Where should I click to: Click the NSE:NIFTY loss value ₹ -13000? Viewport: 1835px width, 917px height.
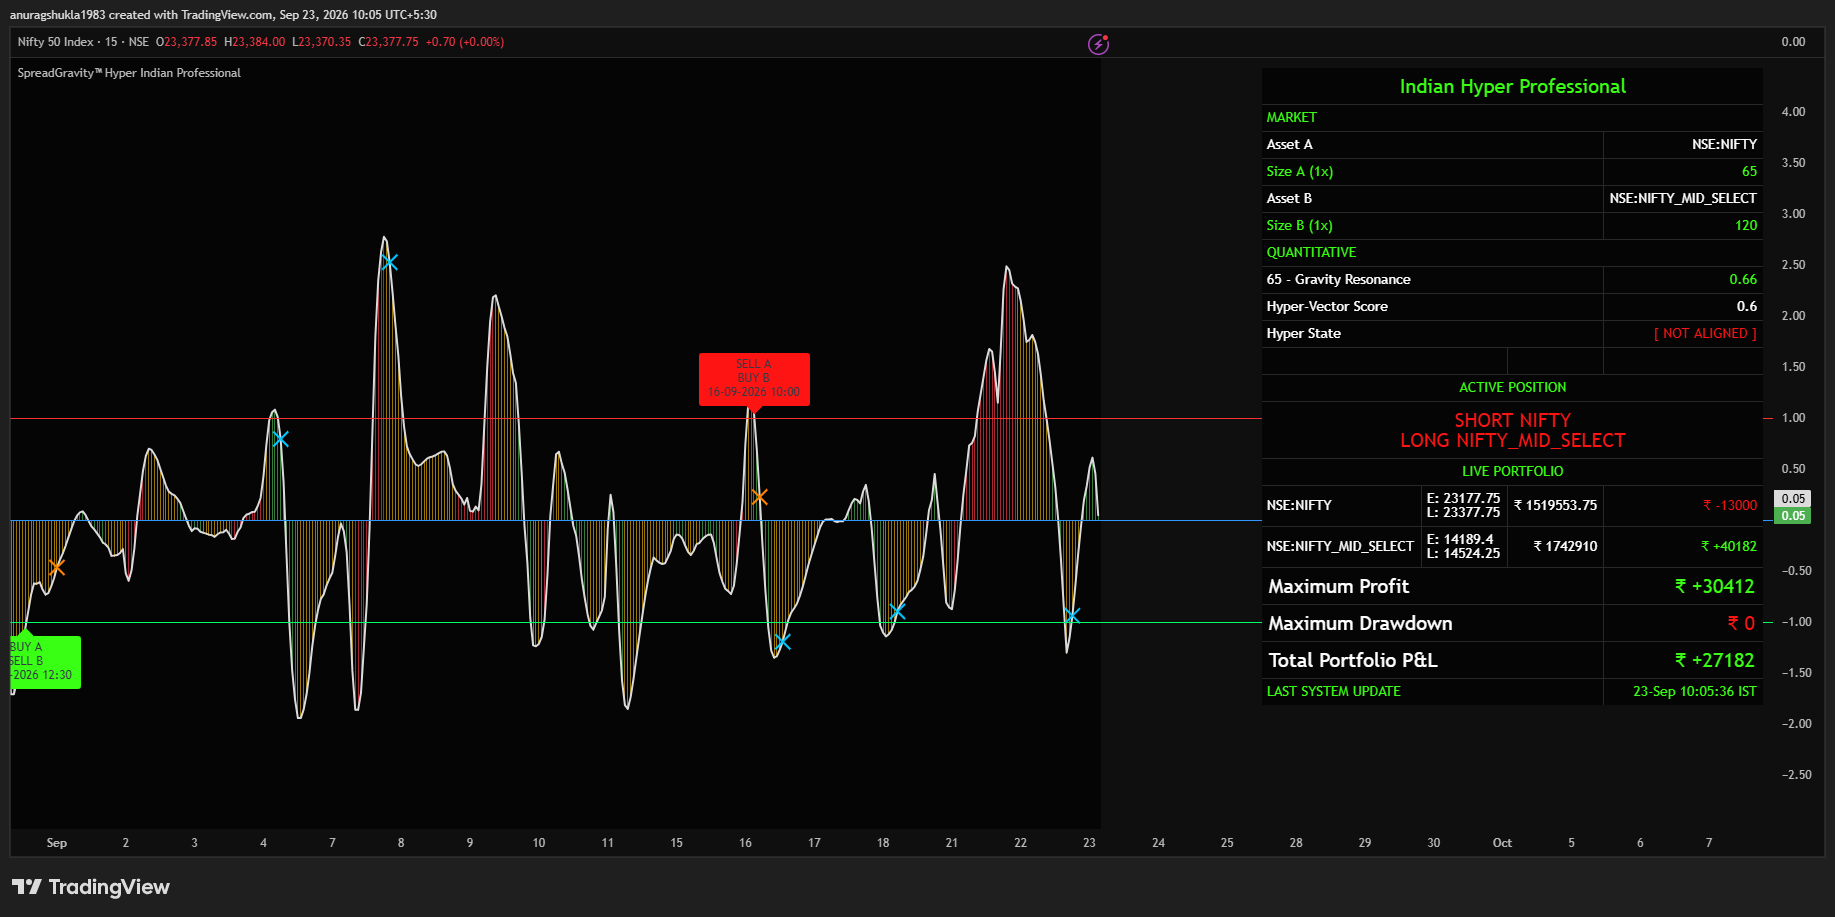click(1730, 506)
